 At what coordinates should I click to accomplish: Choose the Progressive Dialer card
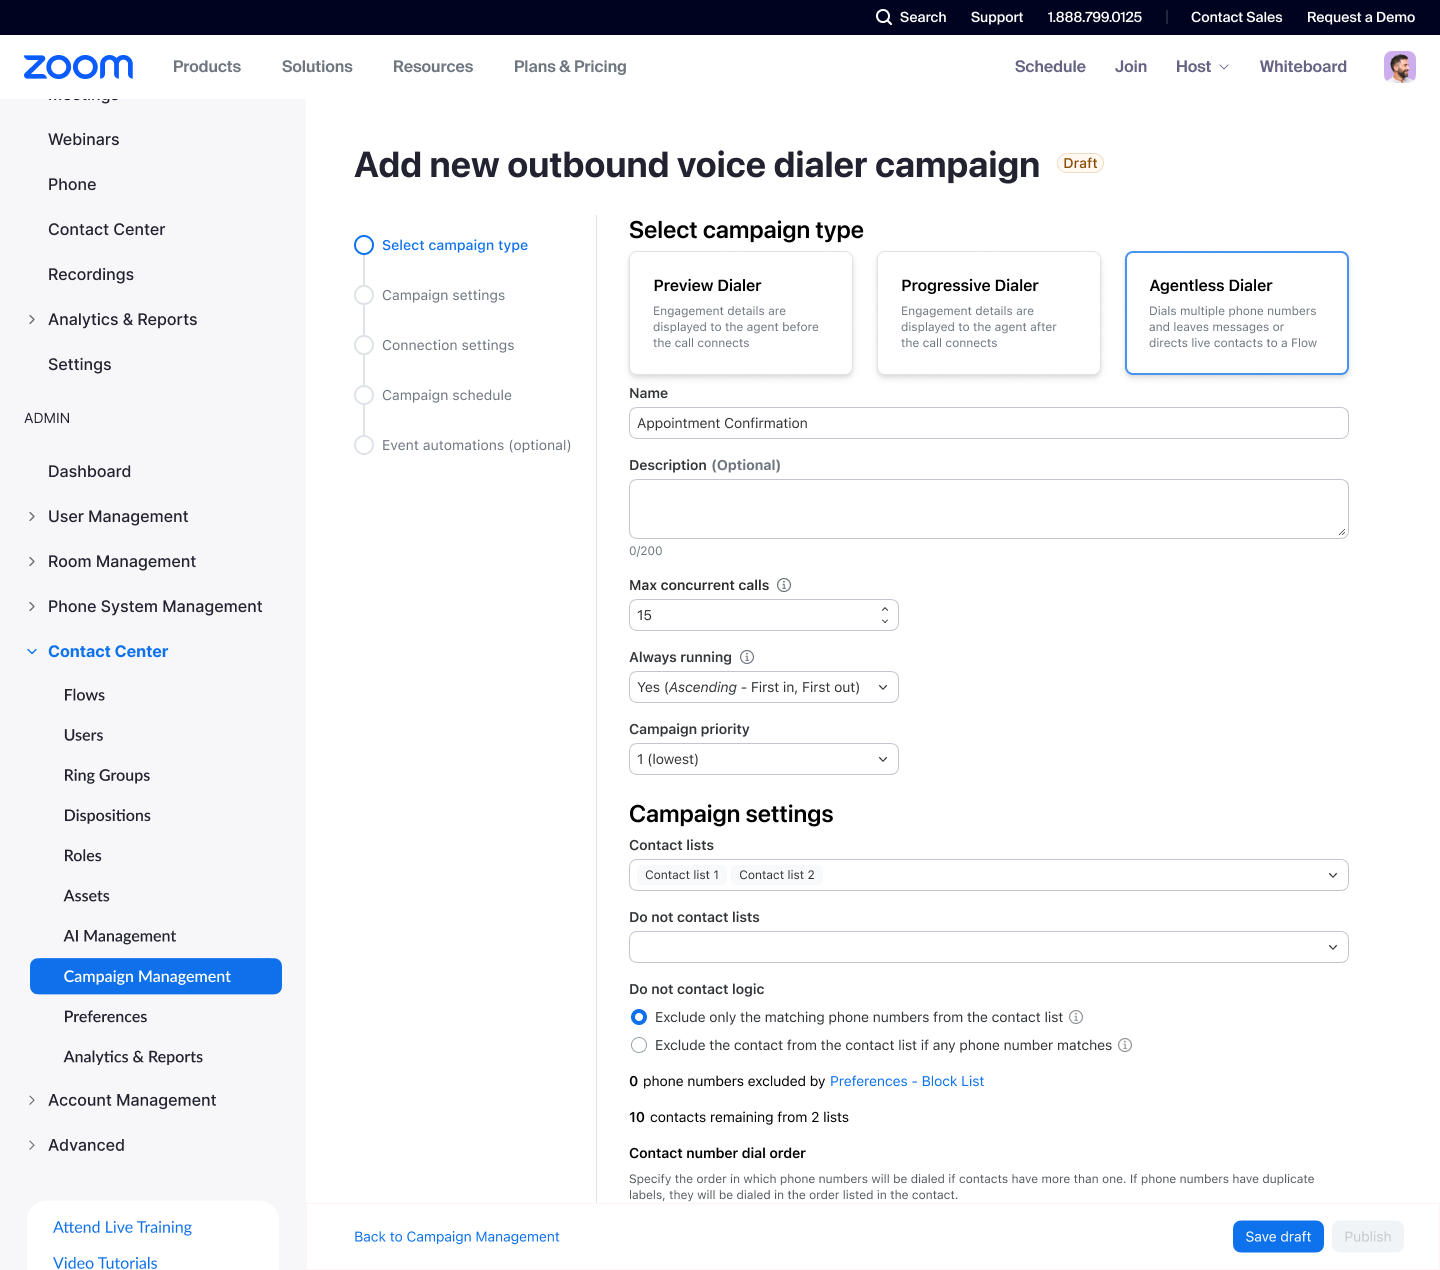tap(989, 313)
